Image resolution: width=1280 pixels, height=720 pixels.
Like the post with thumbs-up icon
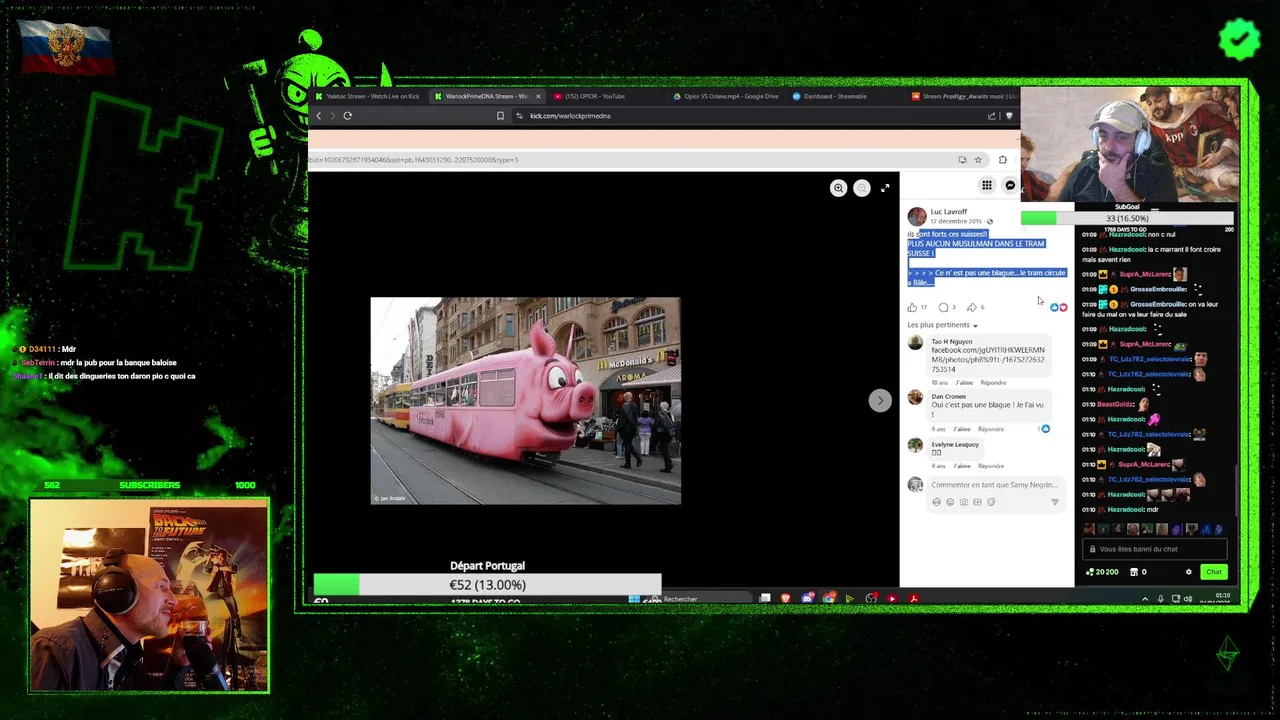tap(912, 307)
